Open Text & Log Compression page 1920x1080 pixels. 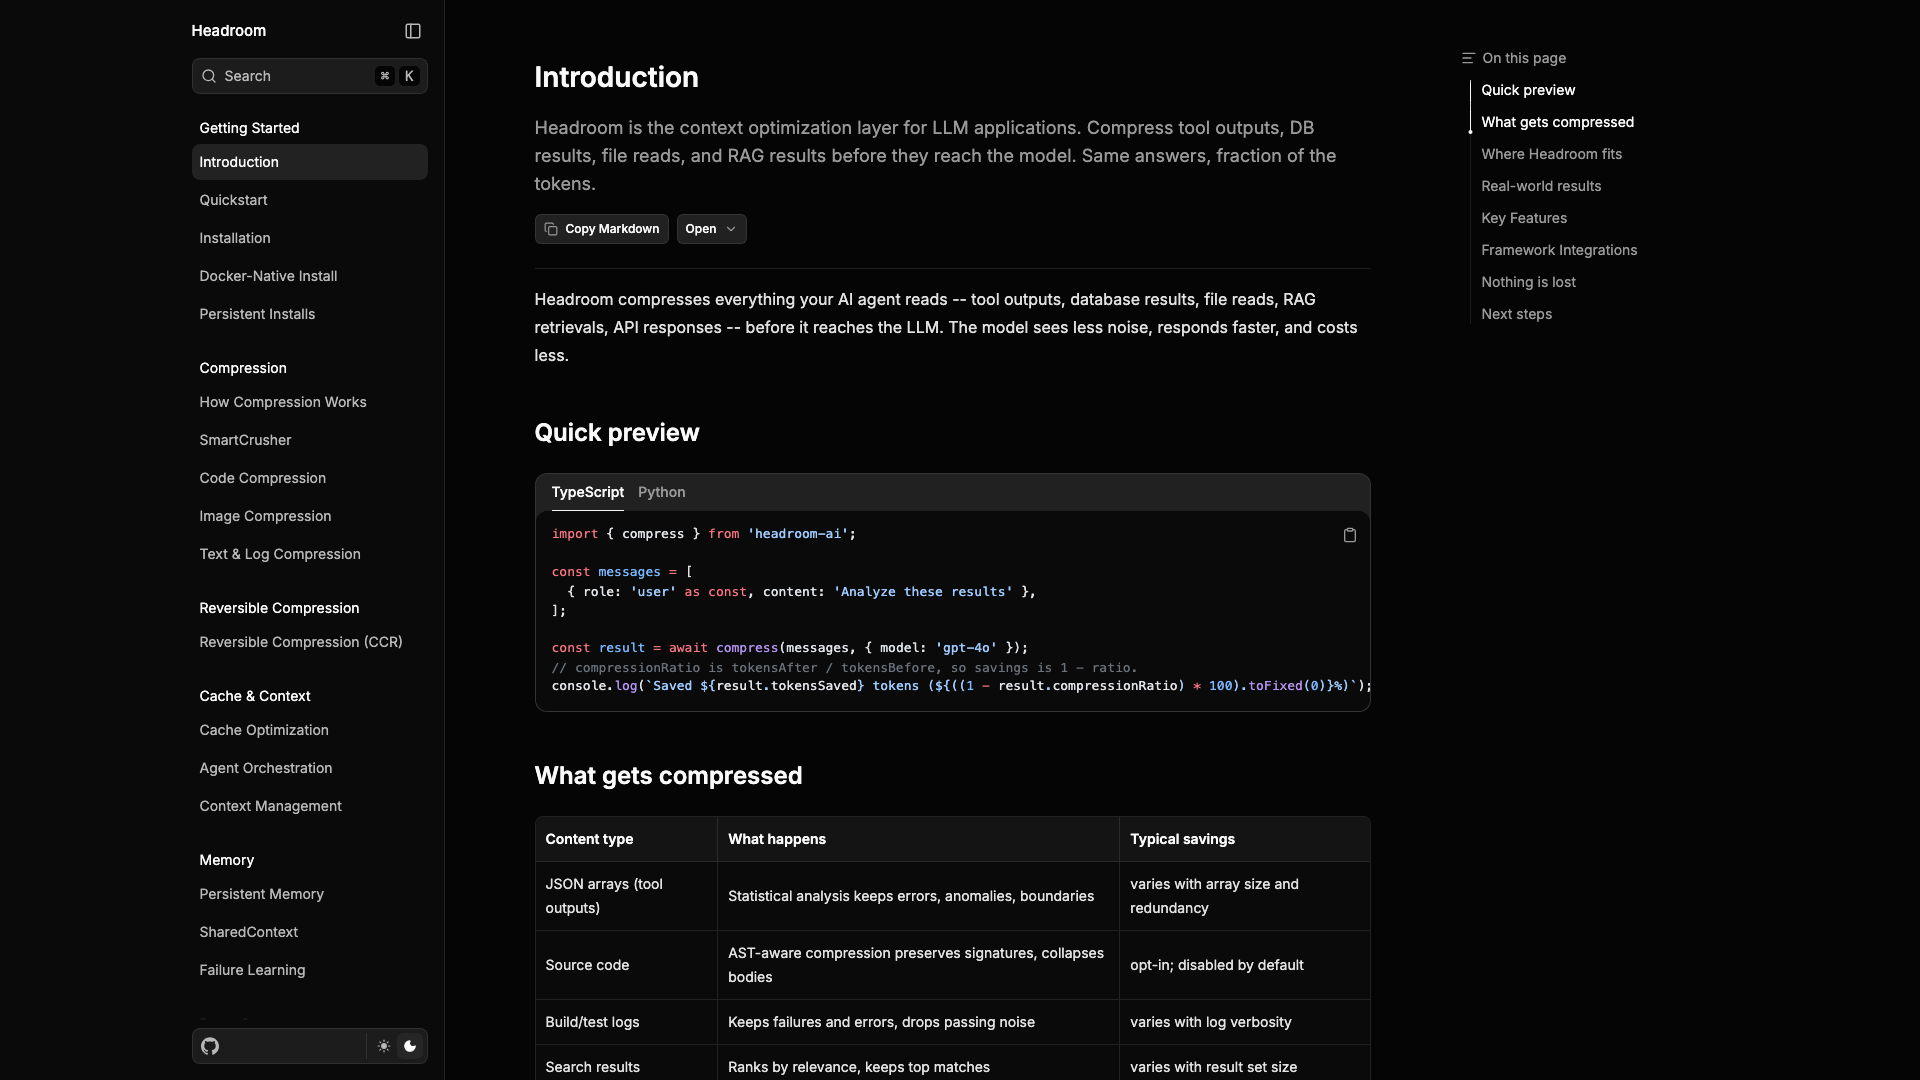point(310,554)
